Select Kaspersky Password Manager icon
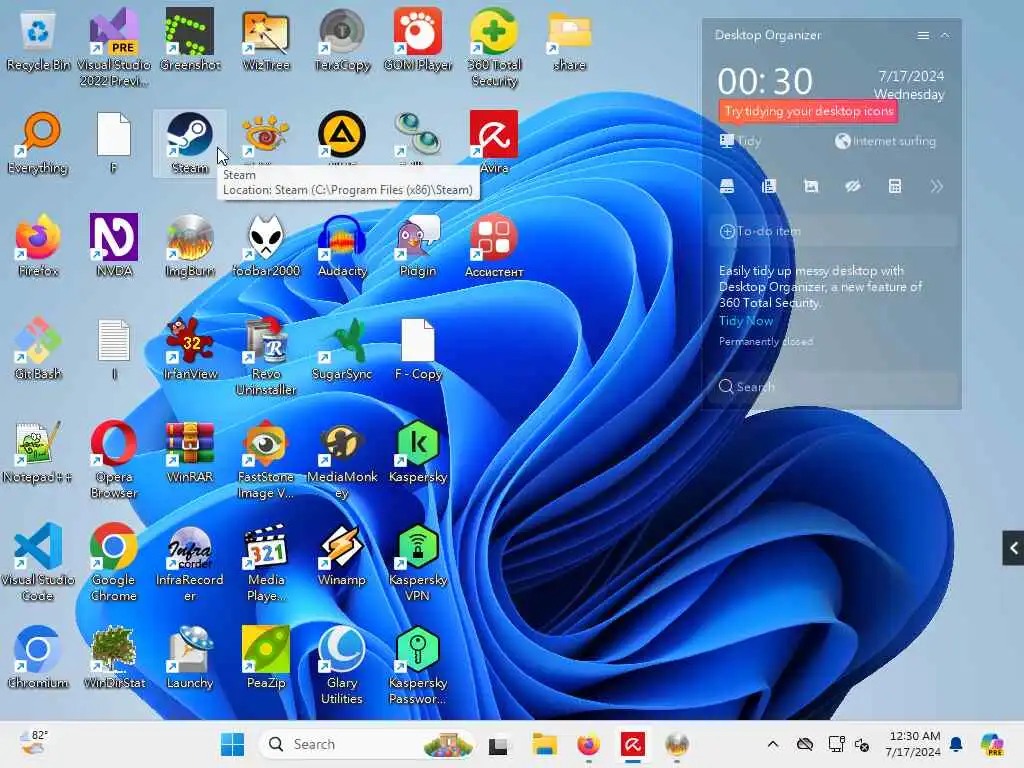1024x768 pixels. [418, 665]
